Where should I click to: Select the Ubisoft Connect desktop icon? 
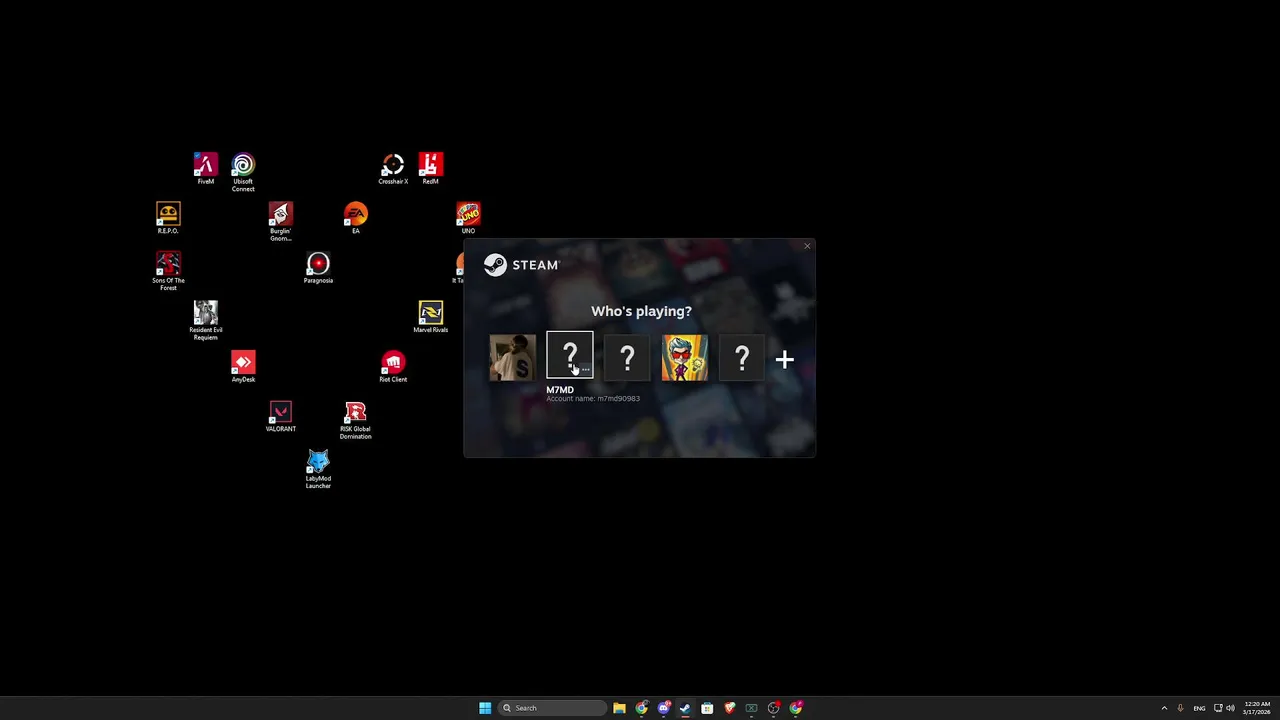click(x=243, y=172)
